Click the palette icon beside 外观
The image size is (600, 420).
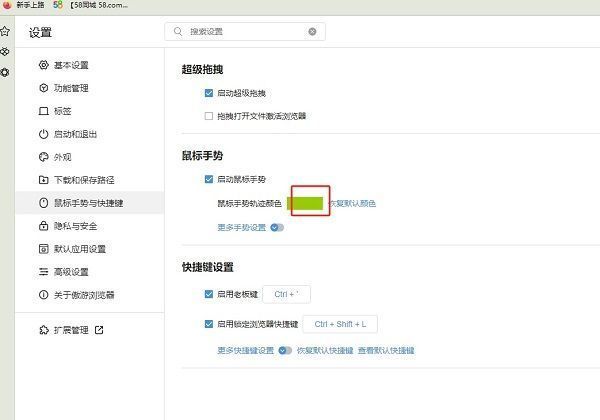pos(44,157)
